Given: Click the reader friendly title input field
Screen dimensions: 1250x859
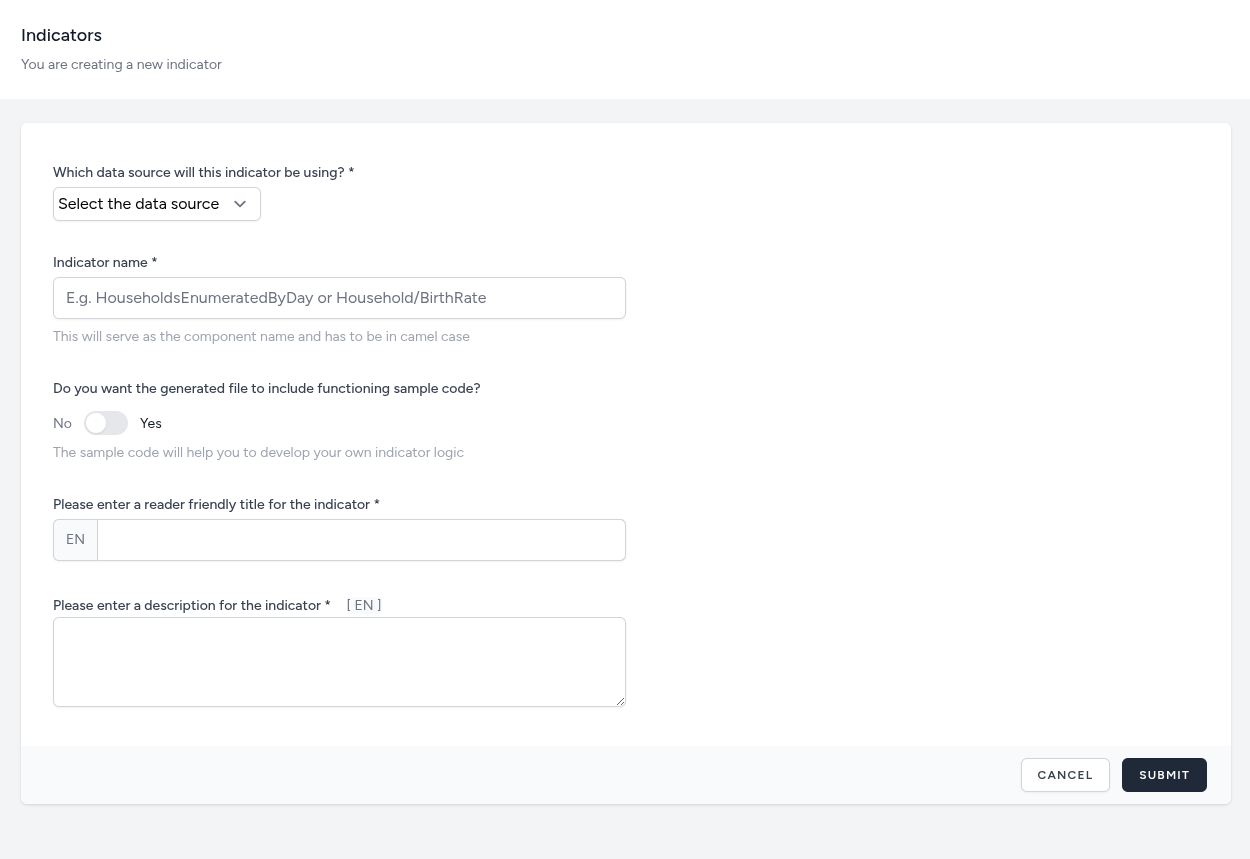Looking at the screenshot, I should tap(360, 540).
